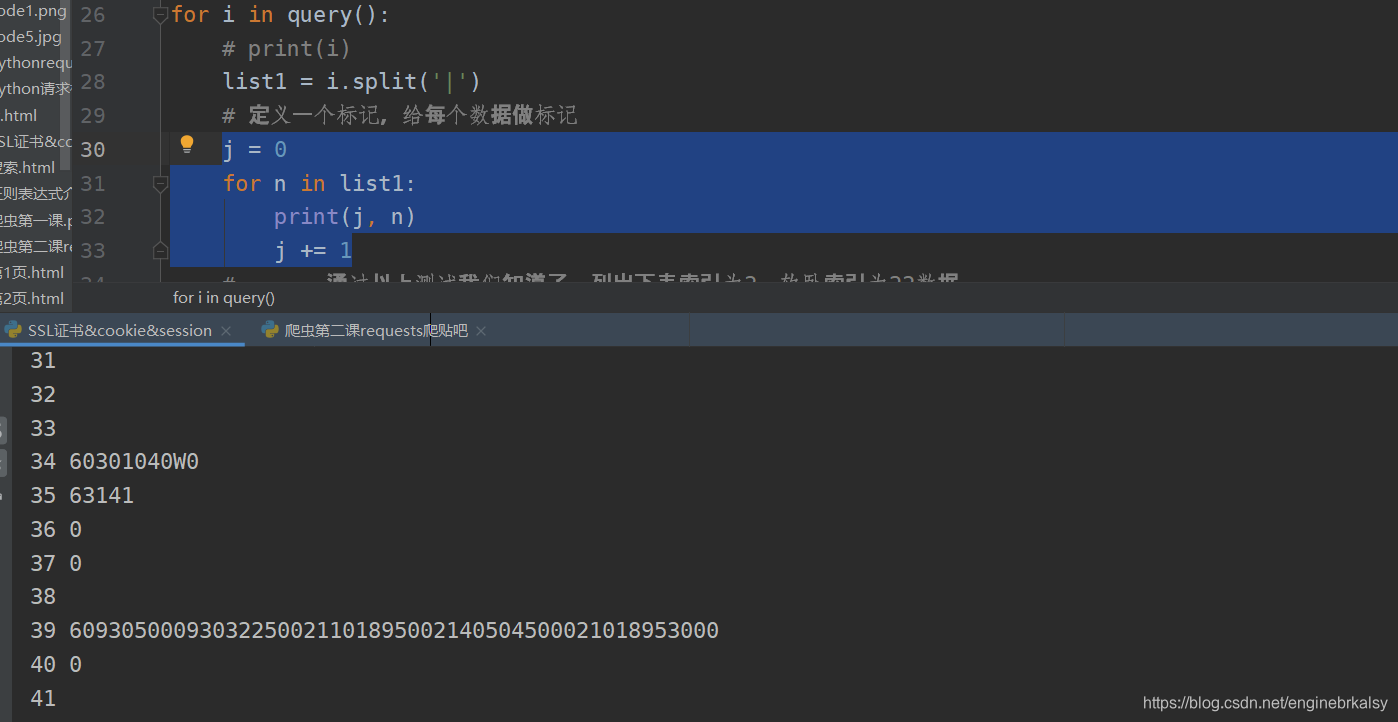1398x722 pixels.
Task: Click output line '34 60301040W0'
Action: tap(114, 462)
